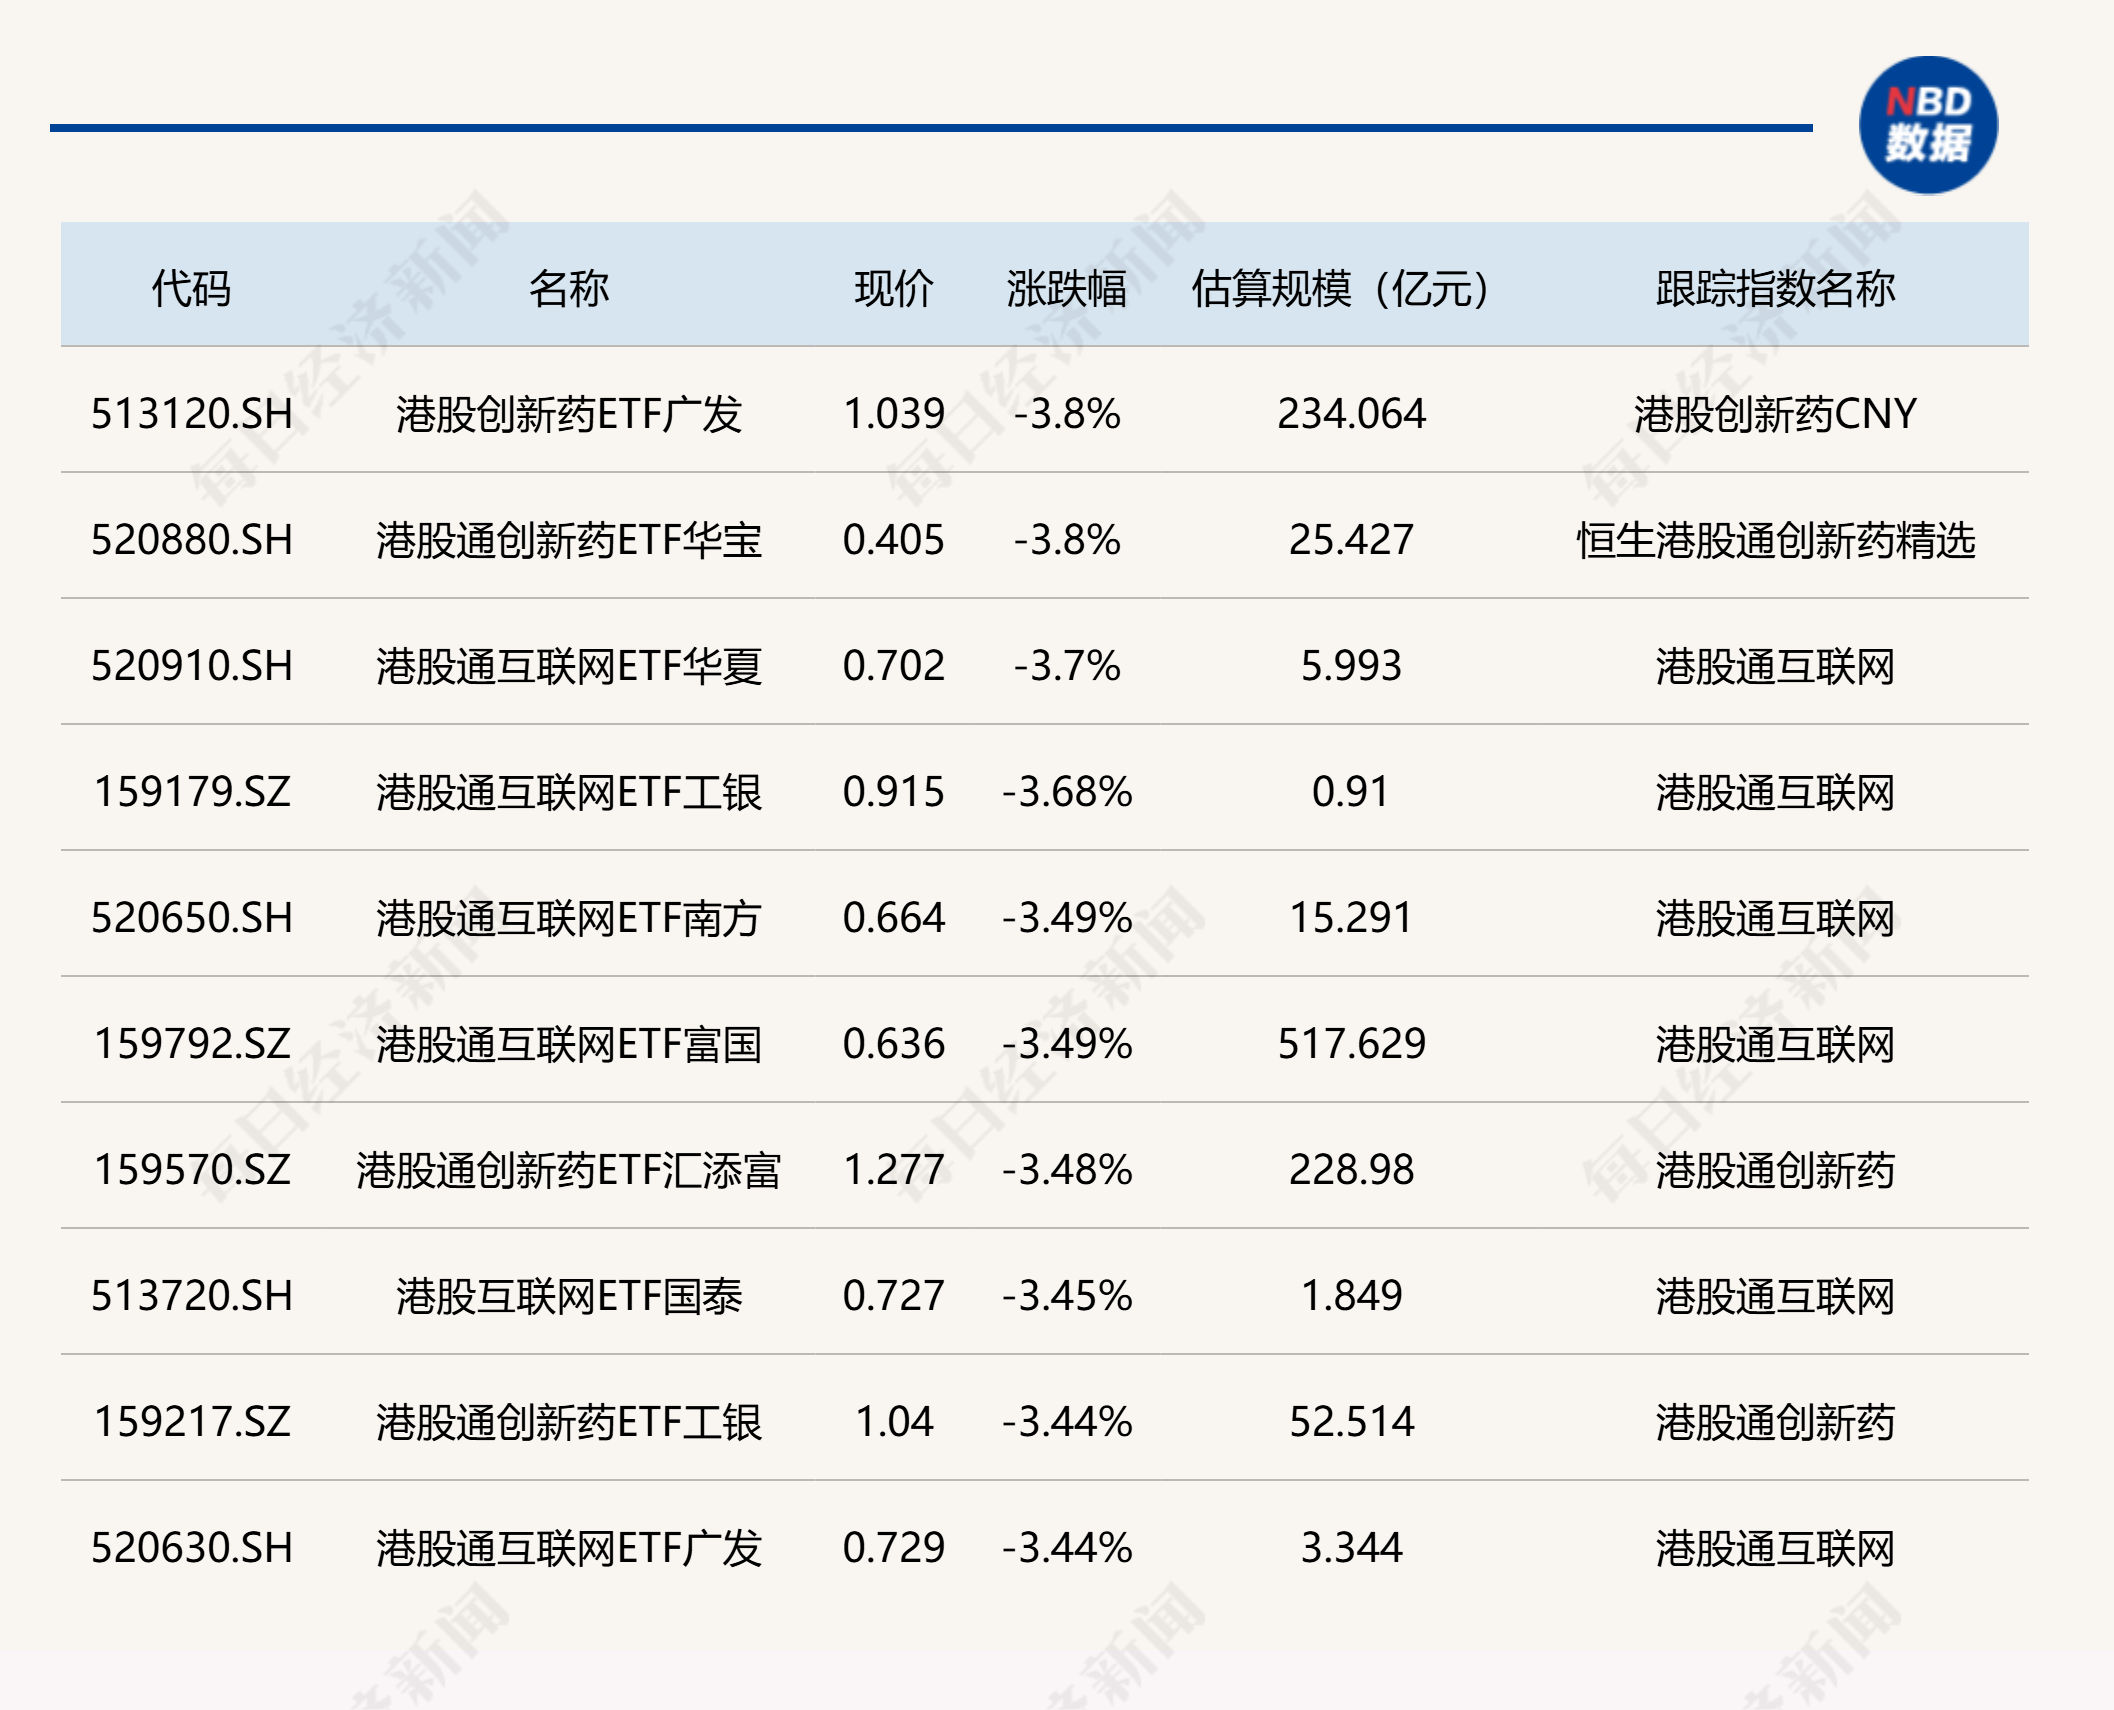The height and width of the screenshot is (1710, 2114).
Task: Select the 现价 column header
Action: point(894,289)
